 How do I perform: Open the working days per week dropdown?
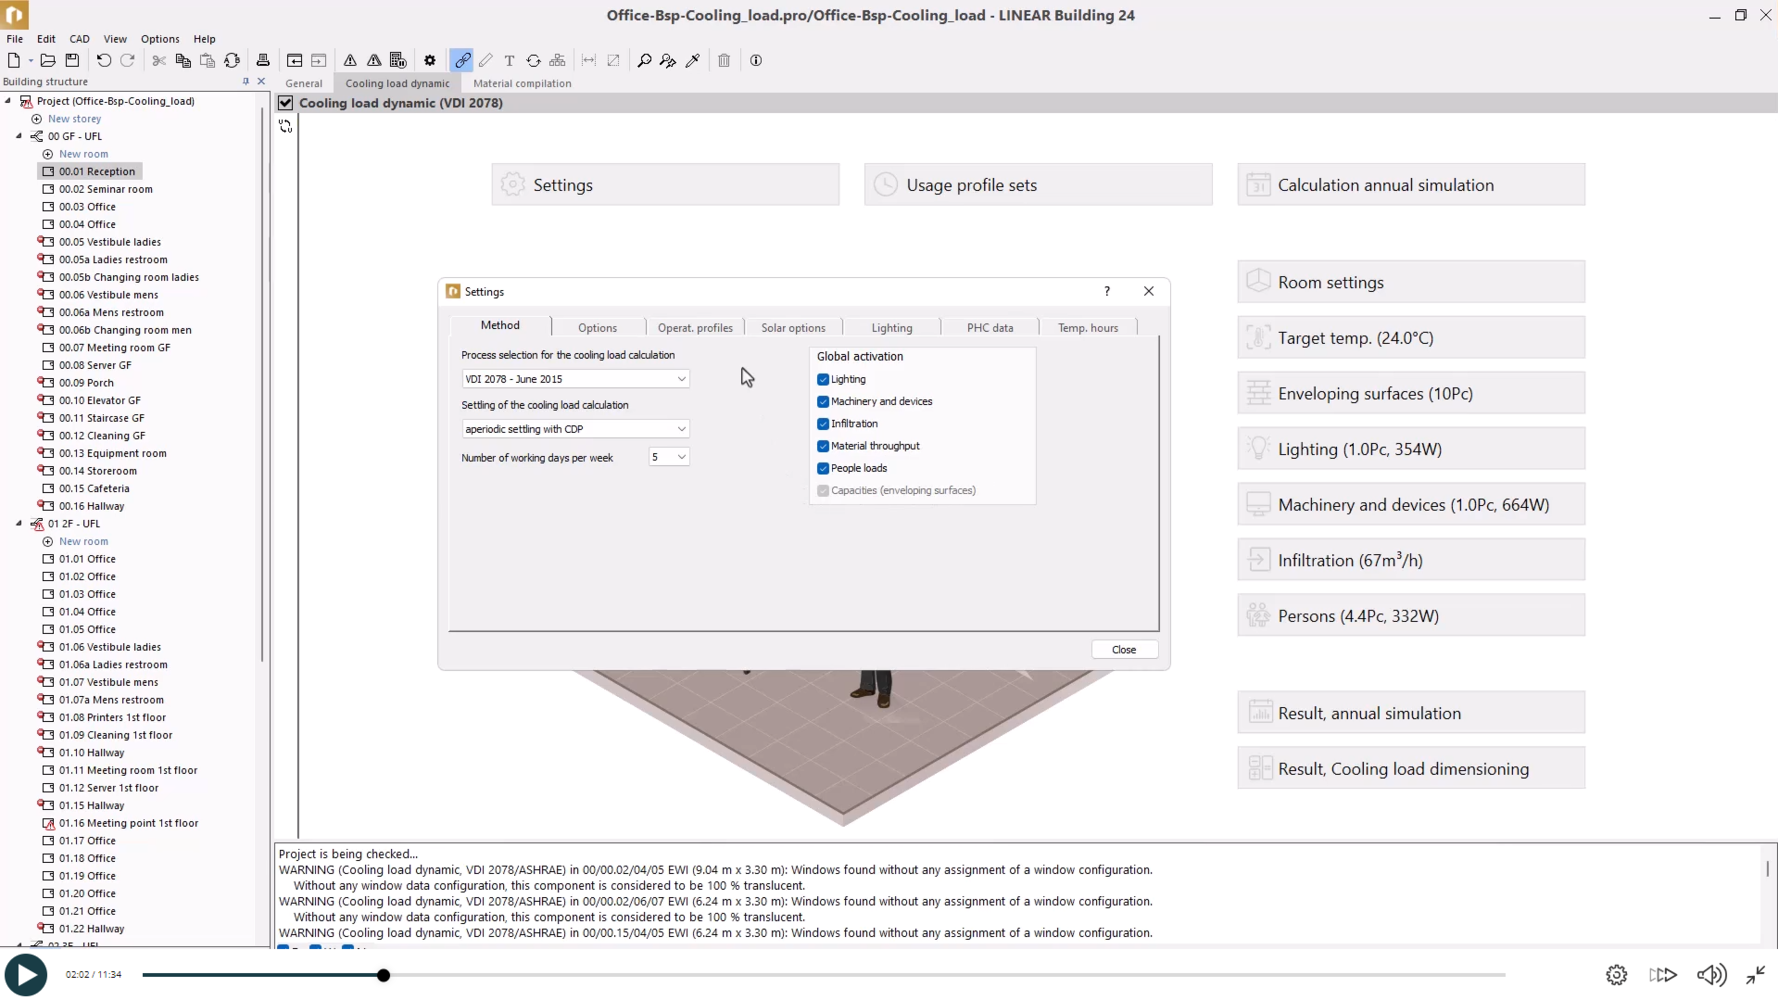point(669,457)
